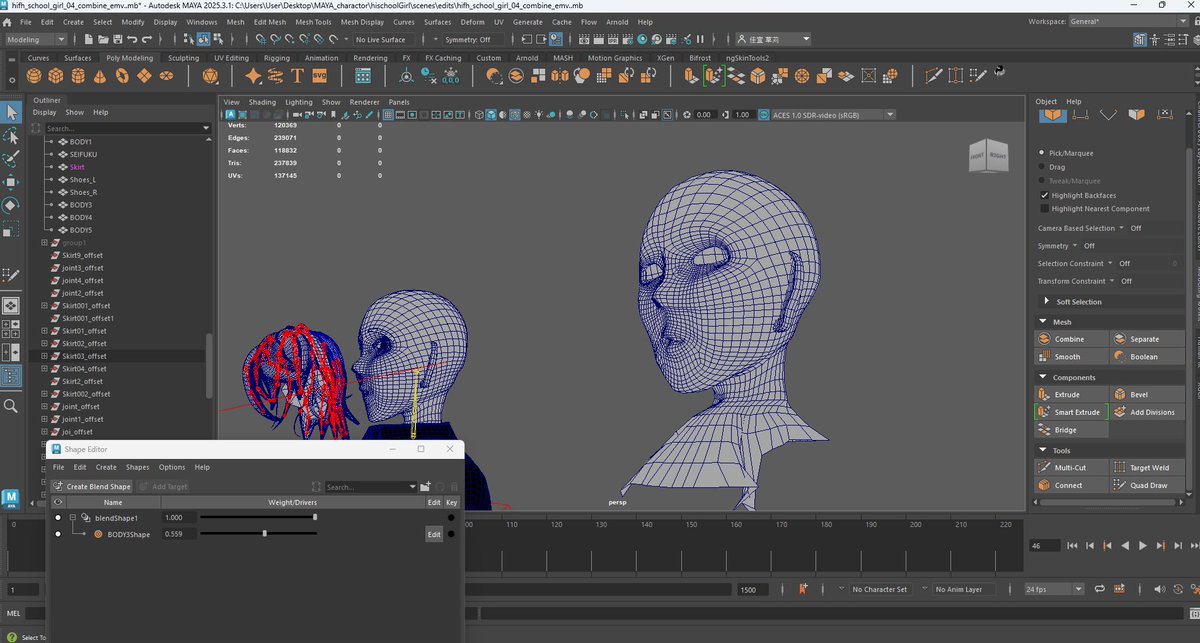1200x643 pixels.
Task: Select the polygon sphere shelf icon
Action: coord(35,76)
